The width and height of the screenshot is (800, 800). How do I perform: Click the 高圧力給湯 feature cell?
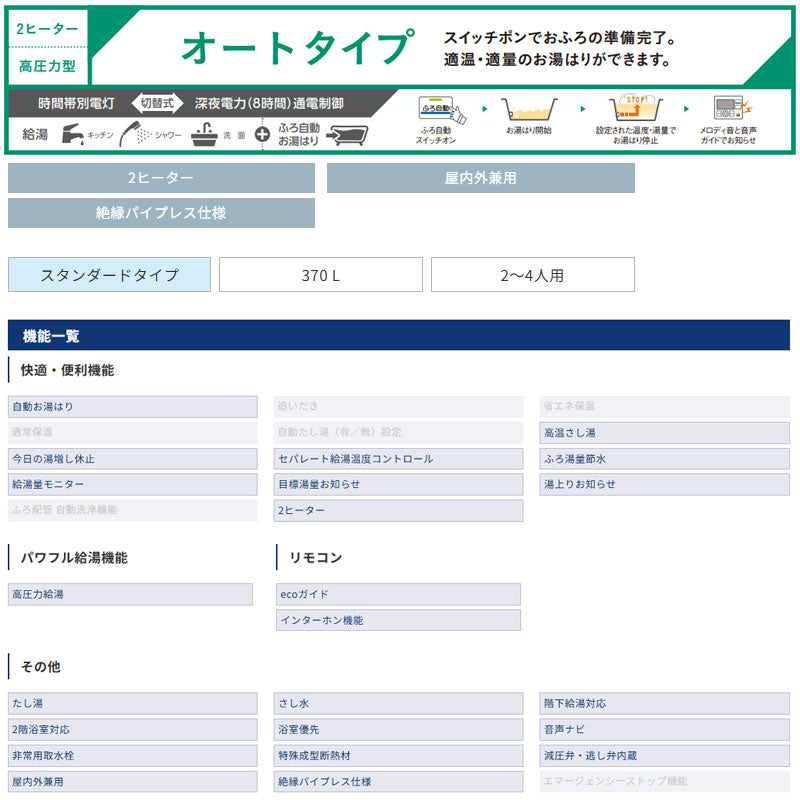[x=130, y=594]
